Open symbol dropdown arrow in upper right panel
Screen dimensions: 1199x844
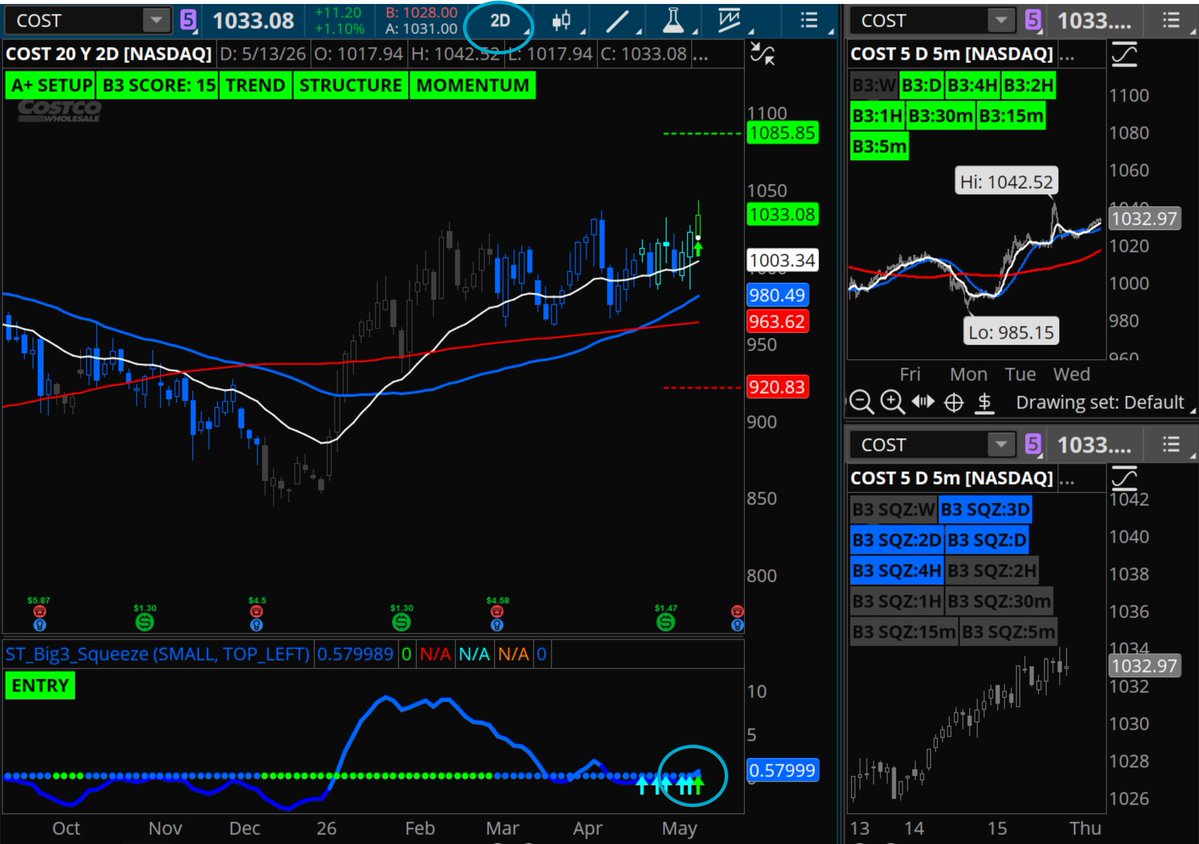point(999,21)
